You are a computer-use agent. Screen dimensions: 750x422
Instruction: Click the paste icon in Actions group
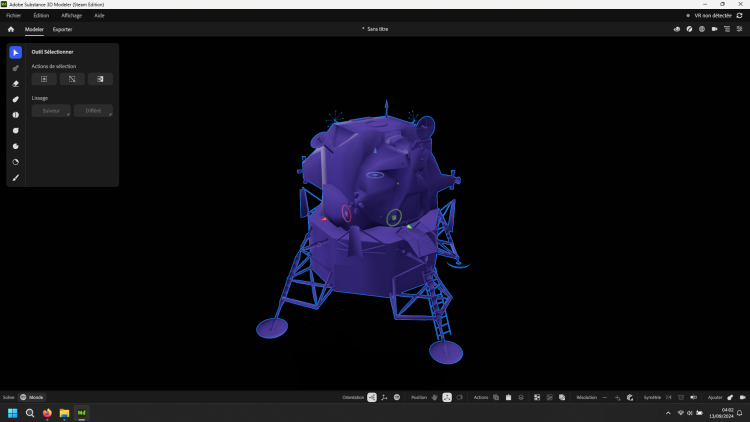tap(509, 397)
